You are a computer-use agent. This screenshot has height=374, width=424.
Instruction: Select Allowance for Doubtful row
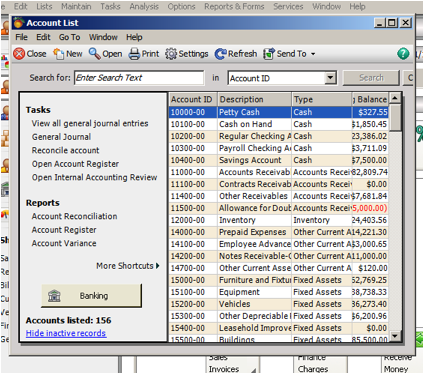pyautogui.click(x=278, y=208)
